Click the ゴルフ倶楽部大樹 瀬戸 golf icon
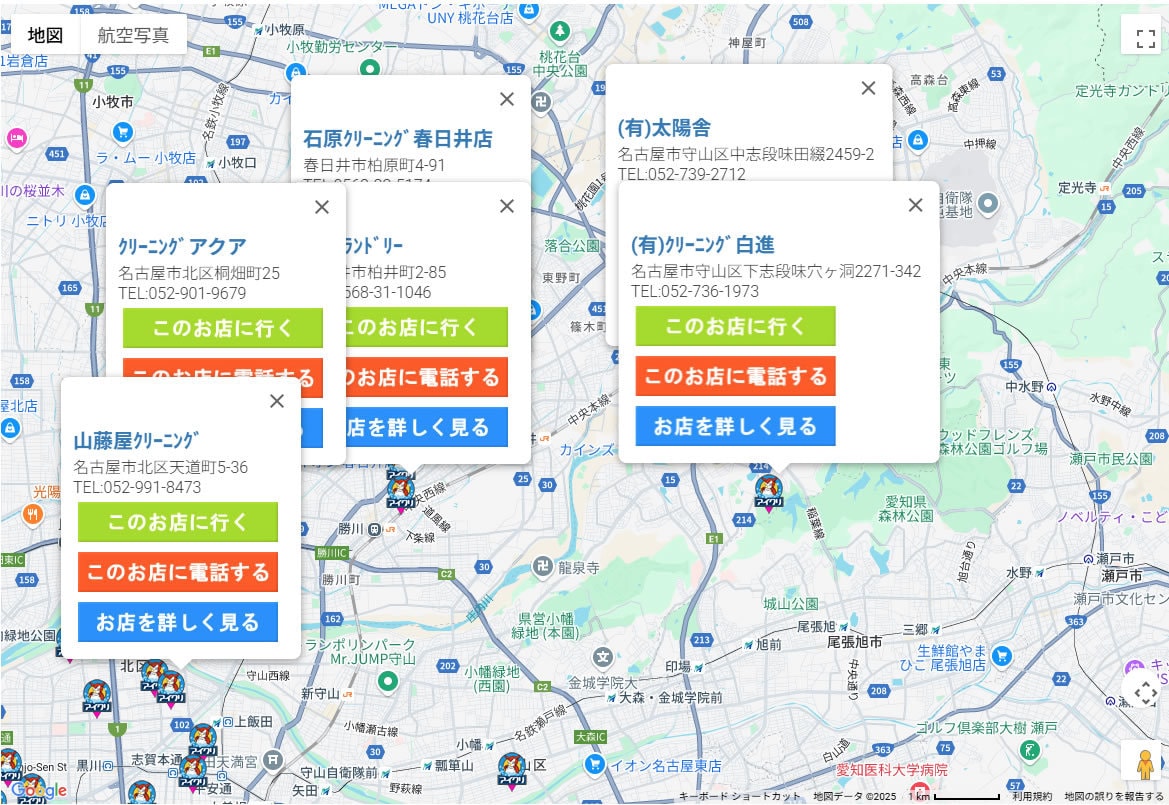 (x=1030, y=750)
